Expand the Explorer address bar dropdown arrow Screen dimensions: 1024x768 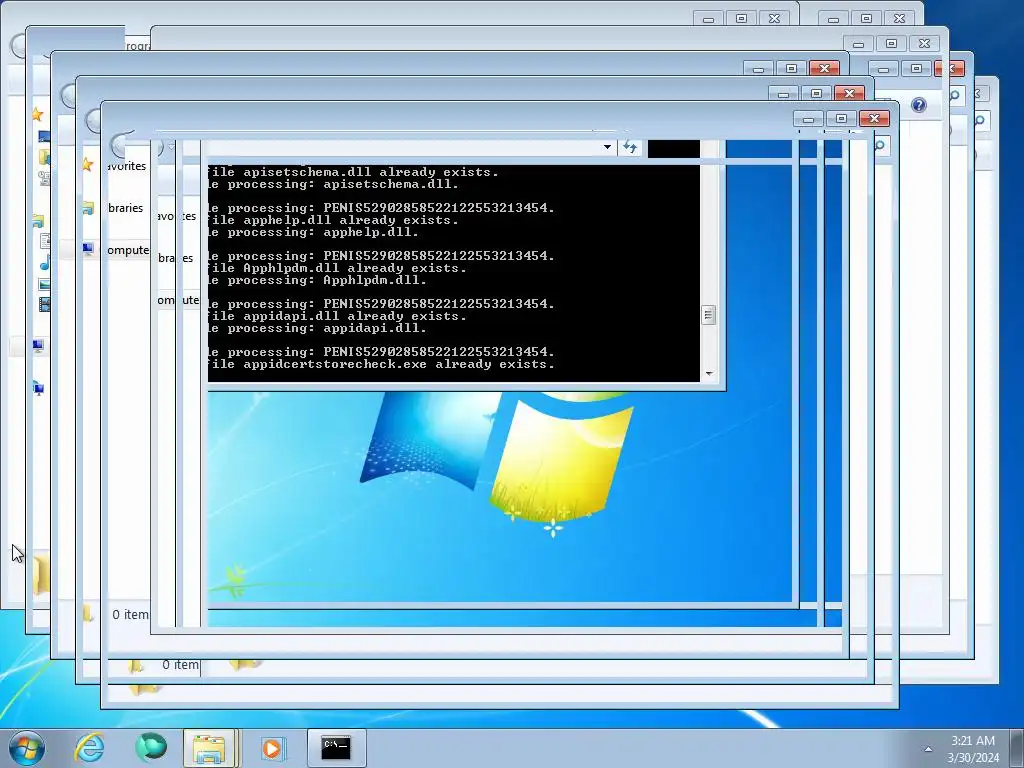(x=607, y=147)
